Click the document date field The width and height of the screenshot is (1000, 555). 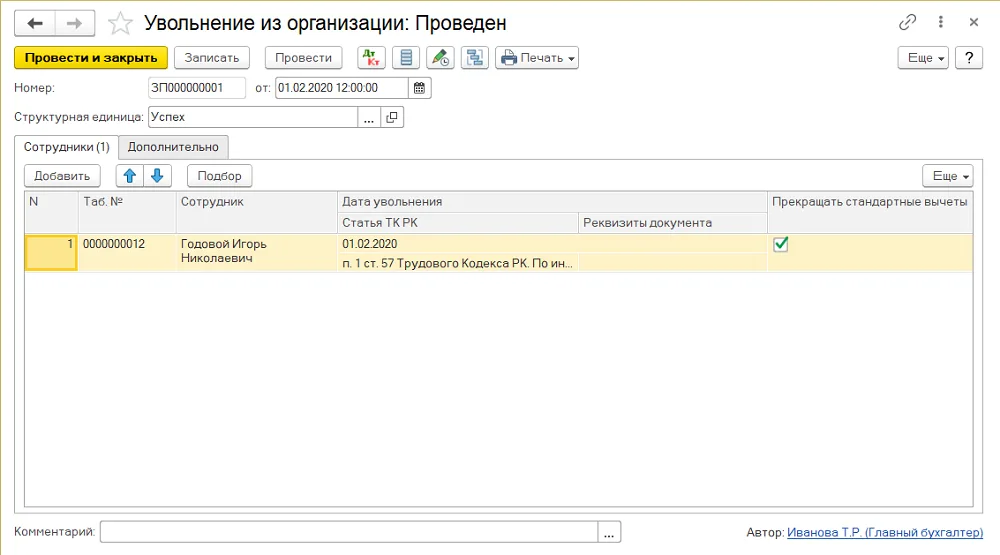(341, 88)
